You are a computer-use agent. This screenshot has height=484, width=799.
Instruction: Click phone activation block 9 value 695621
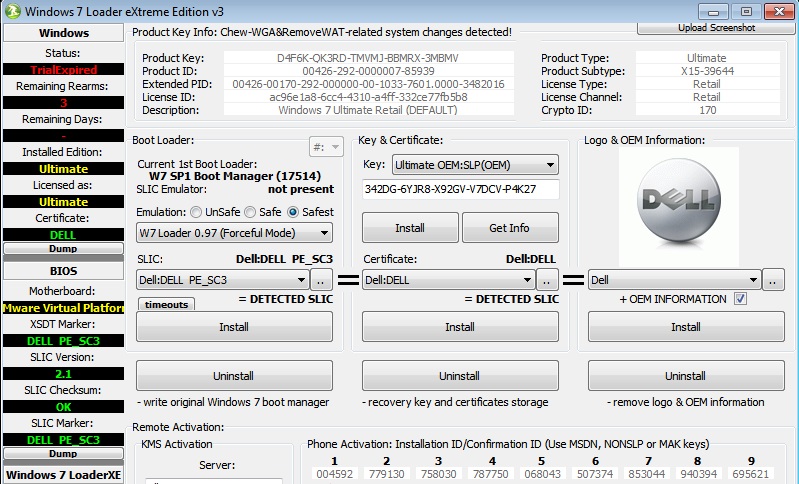[751, 474]
